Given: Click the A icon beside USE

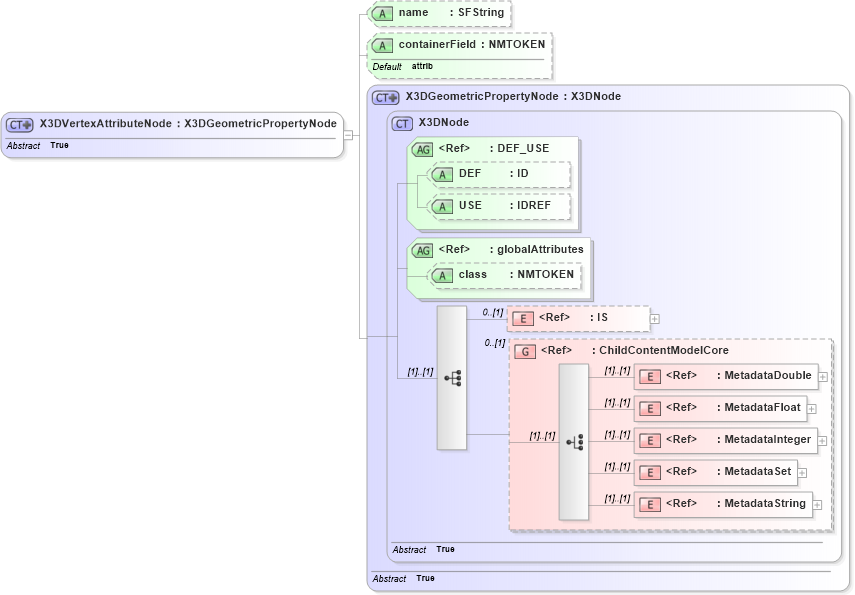Looking at the screenshot, I should point(442,207).
